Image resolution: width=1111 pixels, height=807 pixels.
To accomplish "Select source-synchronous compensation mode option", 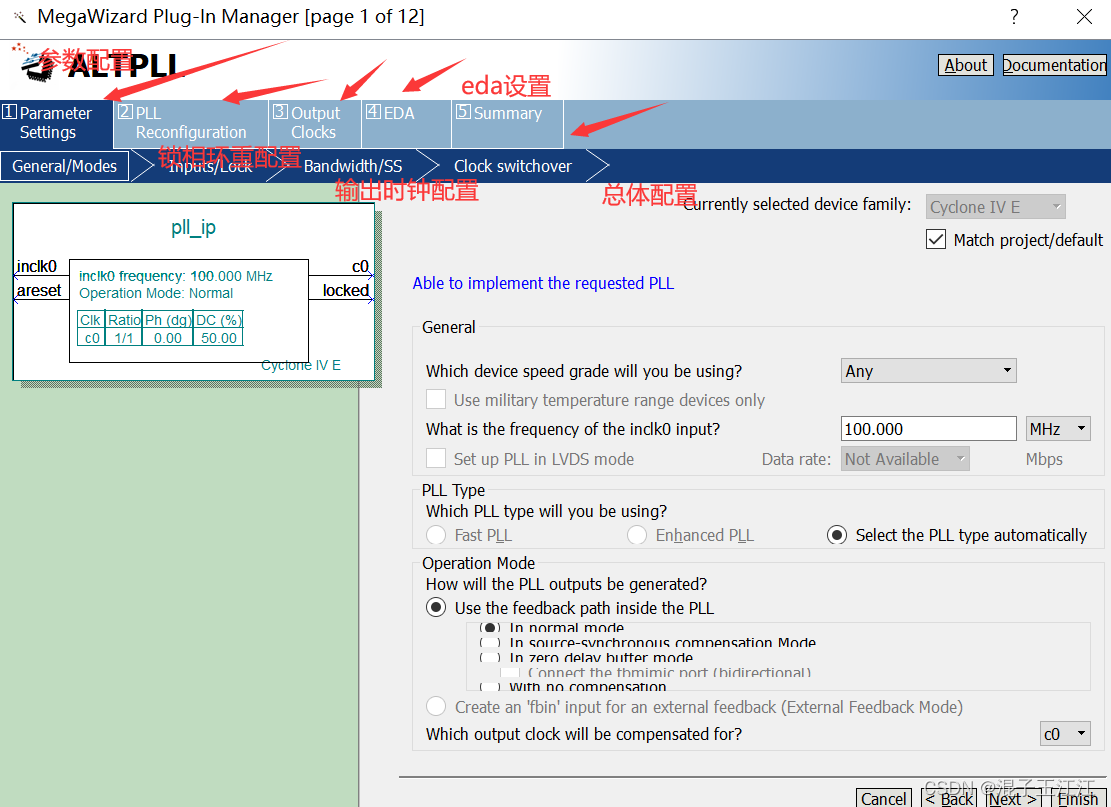I will 490,643.
